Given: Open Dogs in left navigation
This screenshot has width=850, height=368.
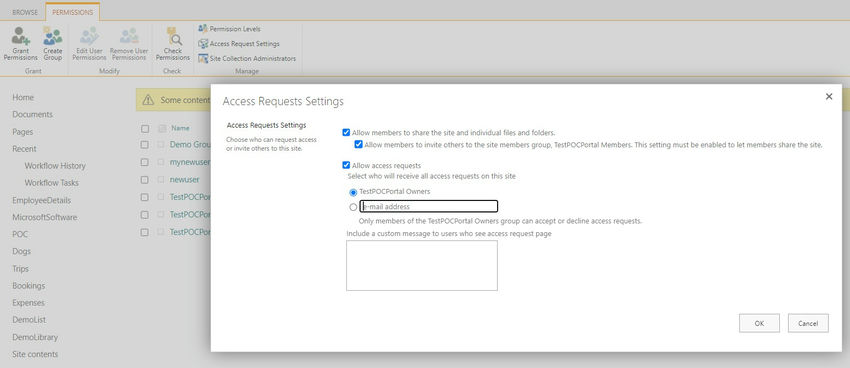Looking at the screenshot, I should tap(22, 251).
